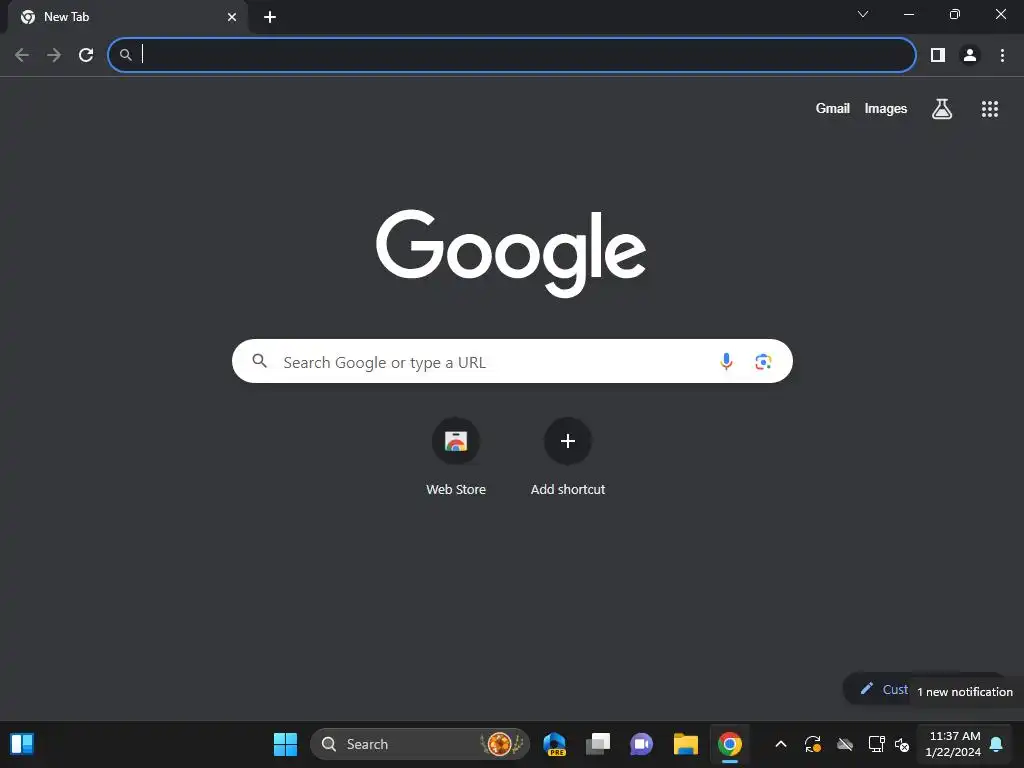Open Google Images link
The width and height of the screenshot is (1024, 768).
(x=886, y=108)
